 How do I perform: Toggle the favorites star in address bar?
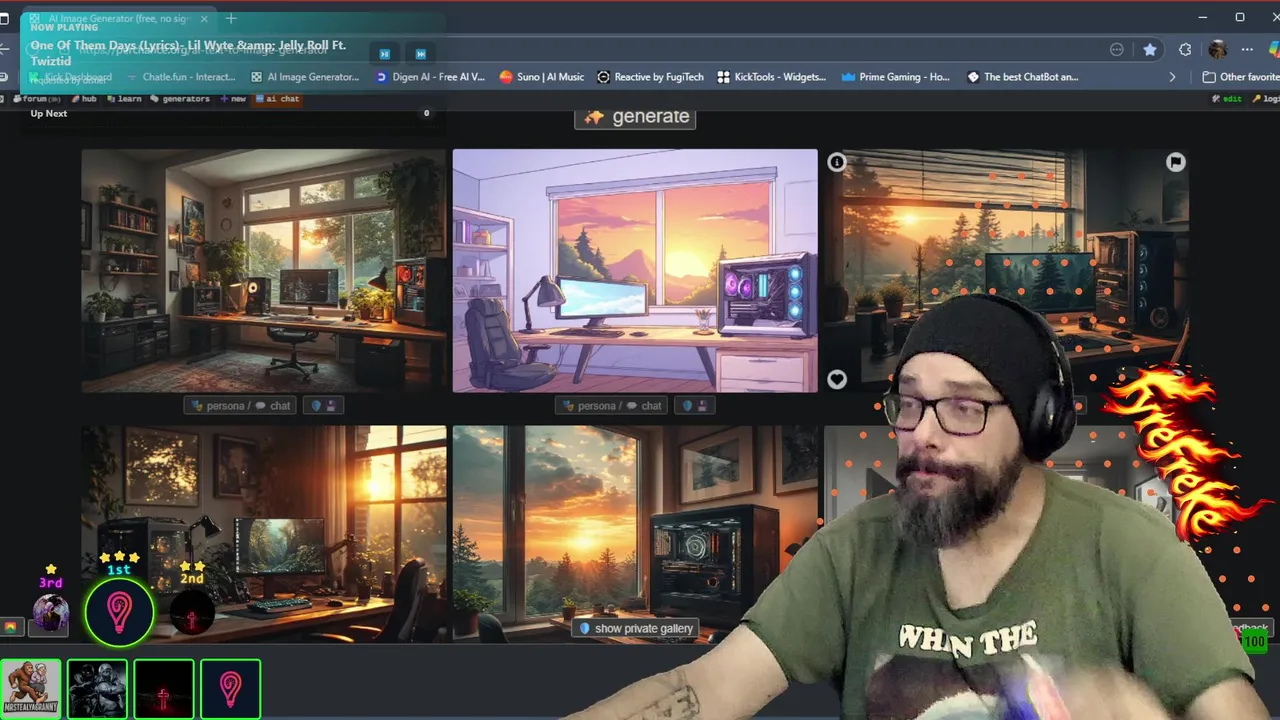[1150, 49]
